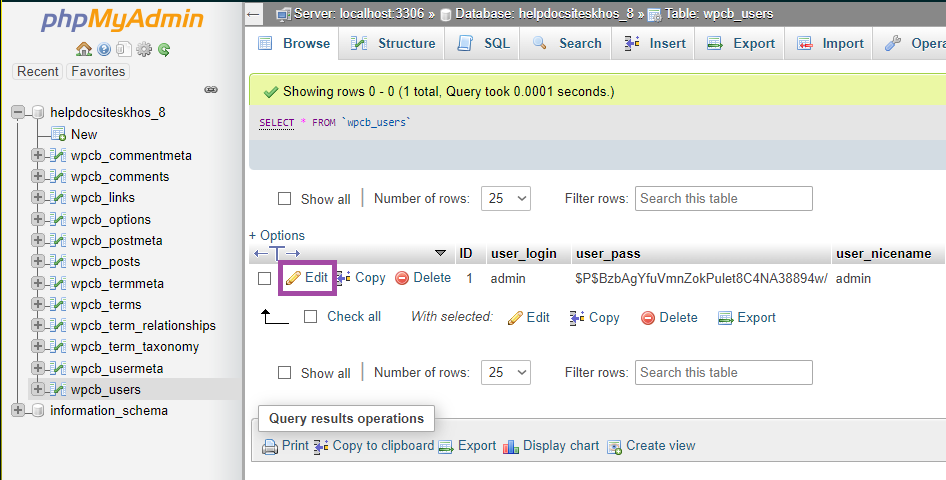
Task: Sort by user_pass column header
Action: [x=608, y=254]
